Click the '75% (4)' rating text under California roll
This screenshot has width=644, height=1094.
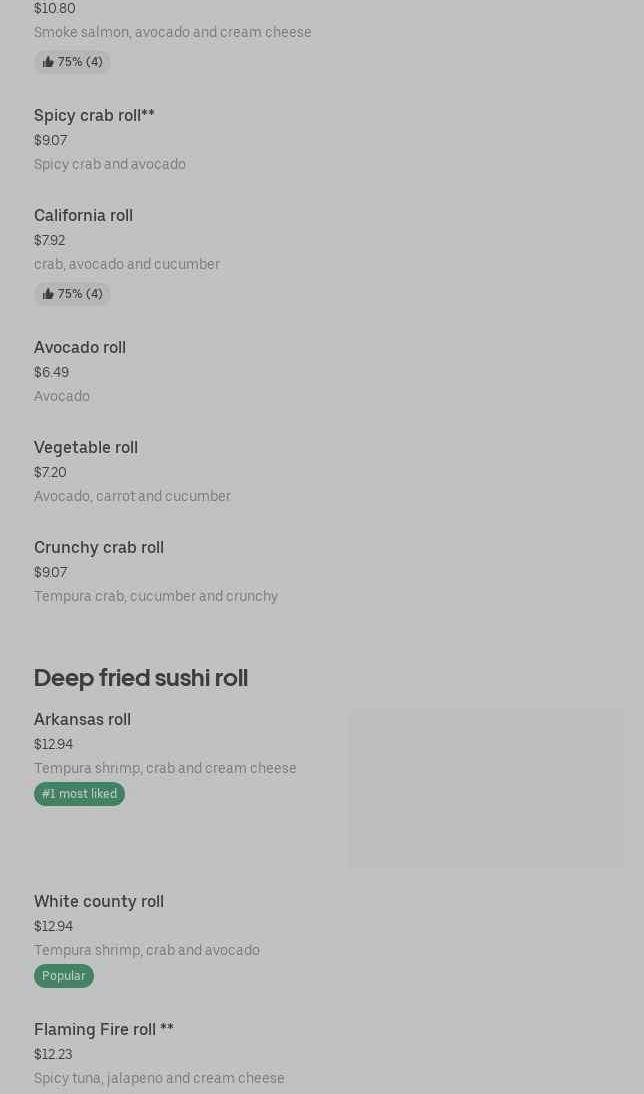click(x=80, y=294)
